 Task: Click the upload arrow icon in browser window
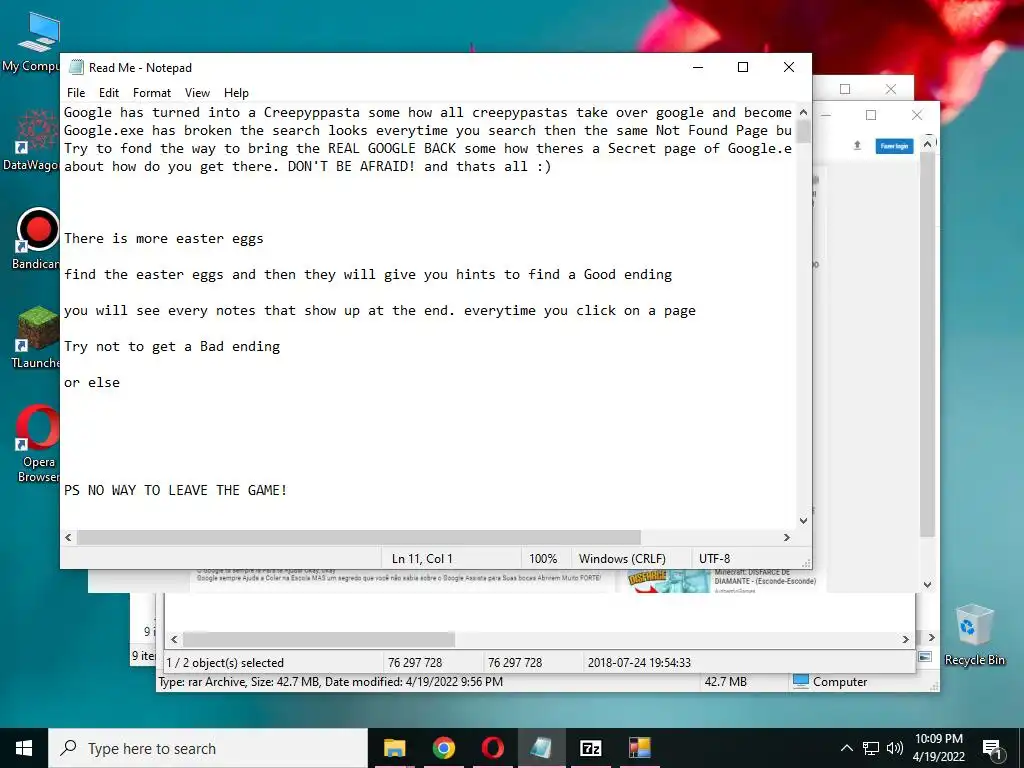click(857, 145)
